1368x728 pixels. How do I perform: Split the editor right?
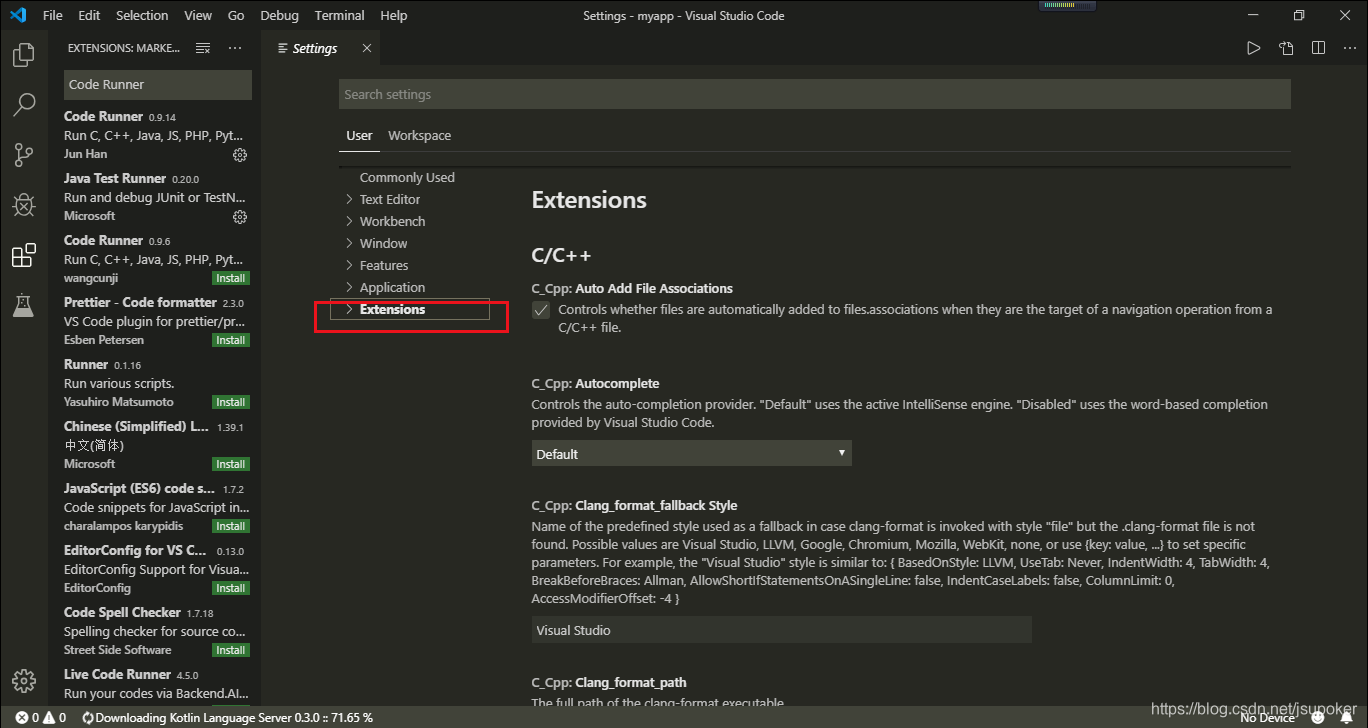[1318, 48]
